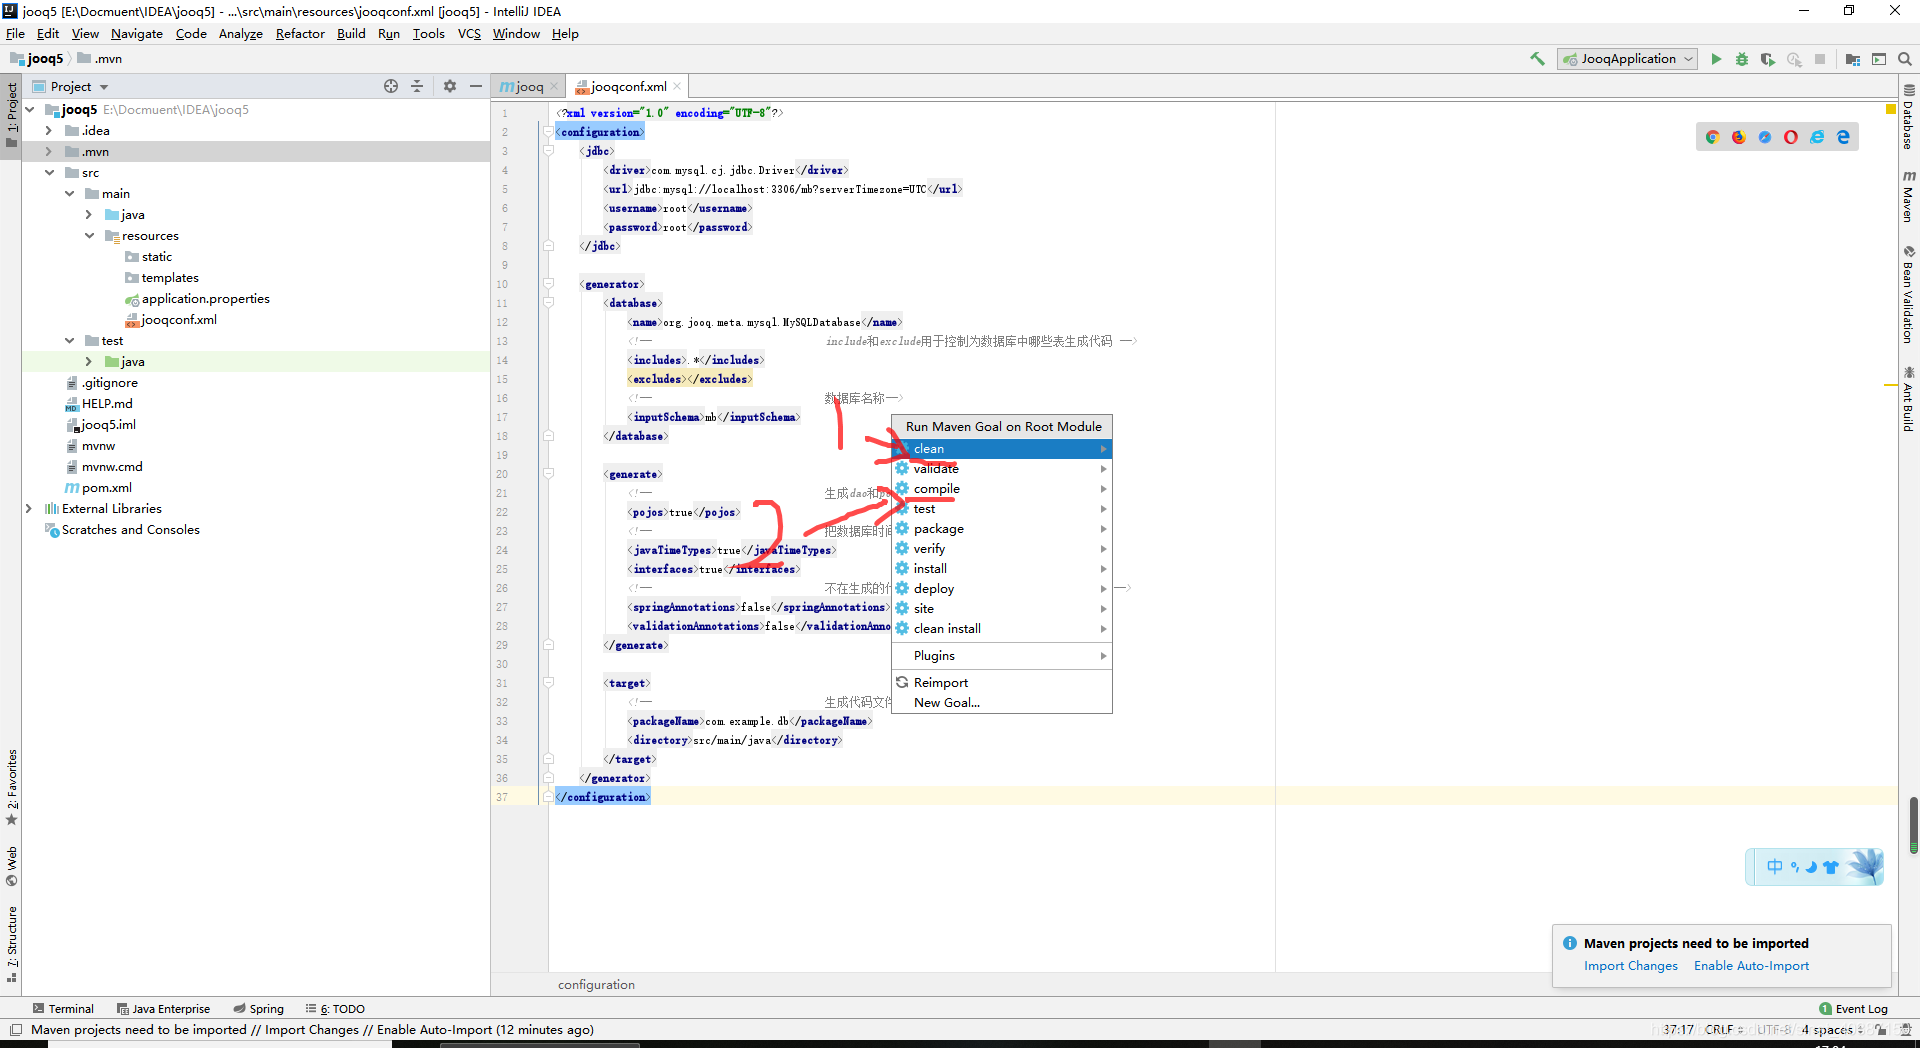Expand the .idea folder
The image size is (1920, 1048).
click(48, 131)
